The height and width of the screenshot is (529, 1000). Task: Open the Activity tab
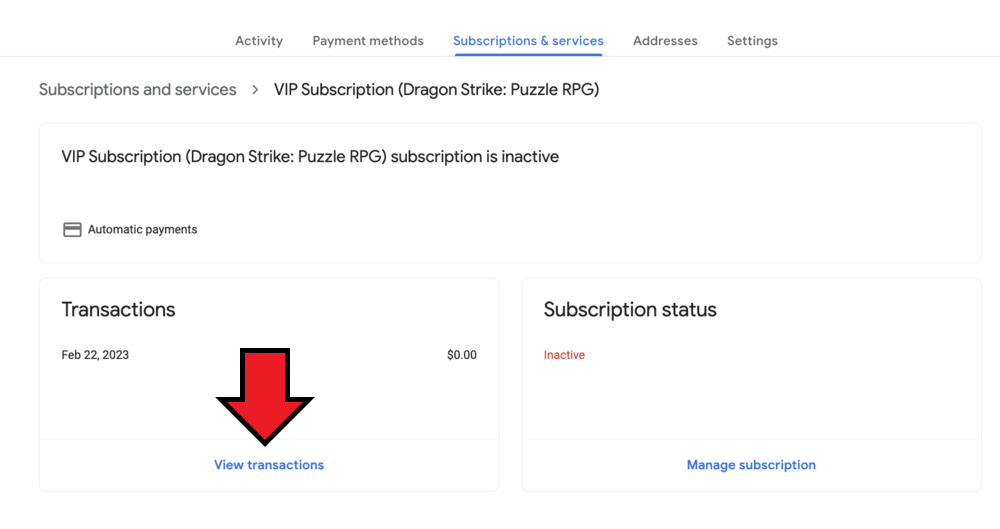[x=259, y=41]
